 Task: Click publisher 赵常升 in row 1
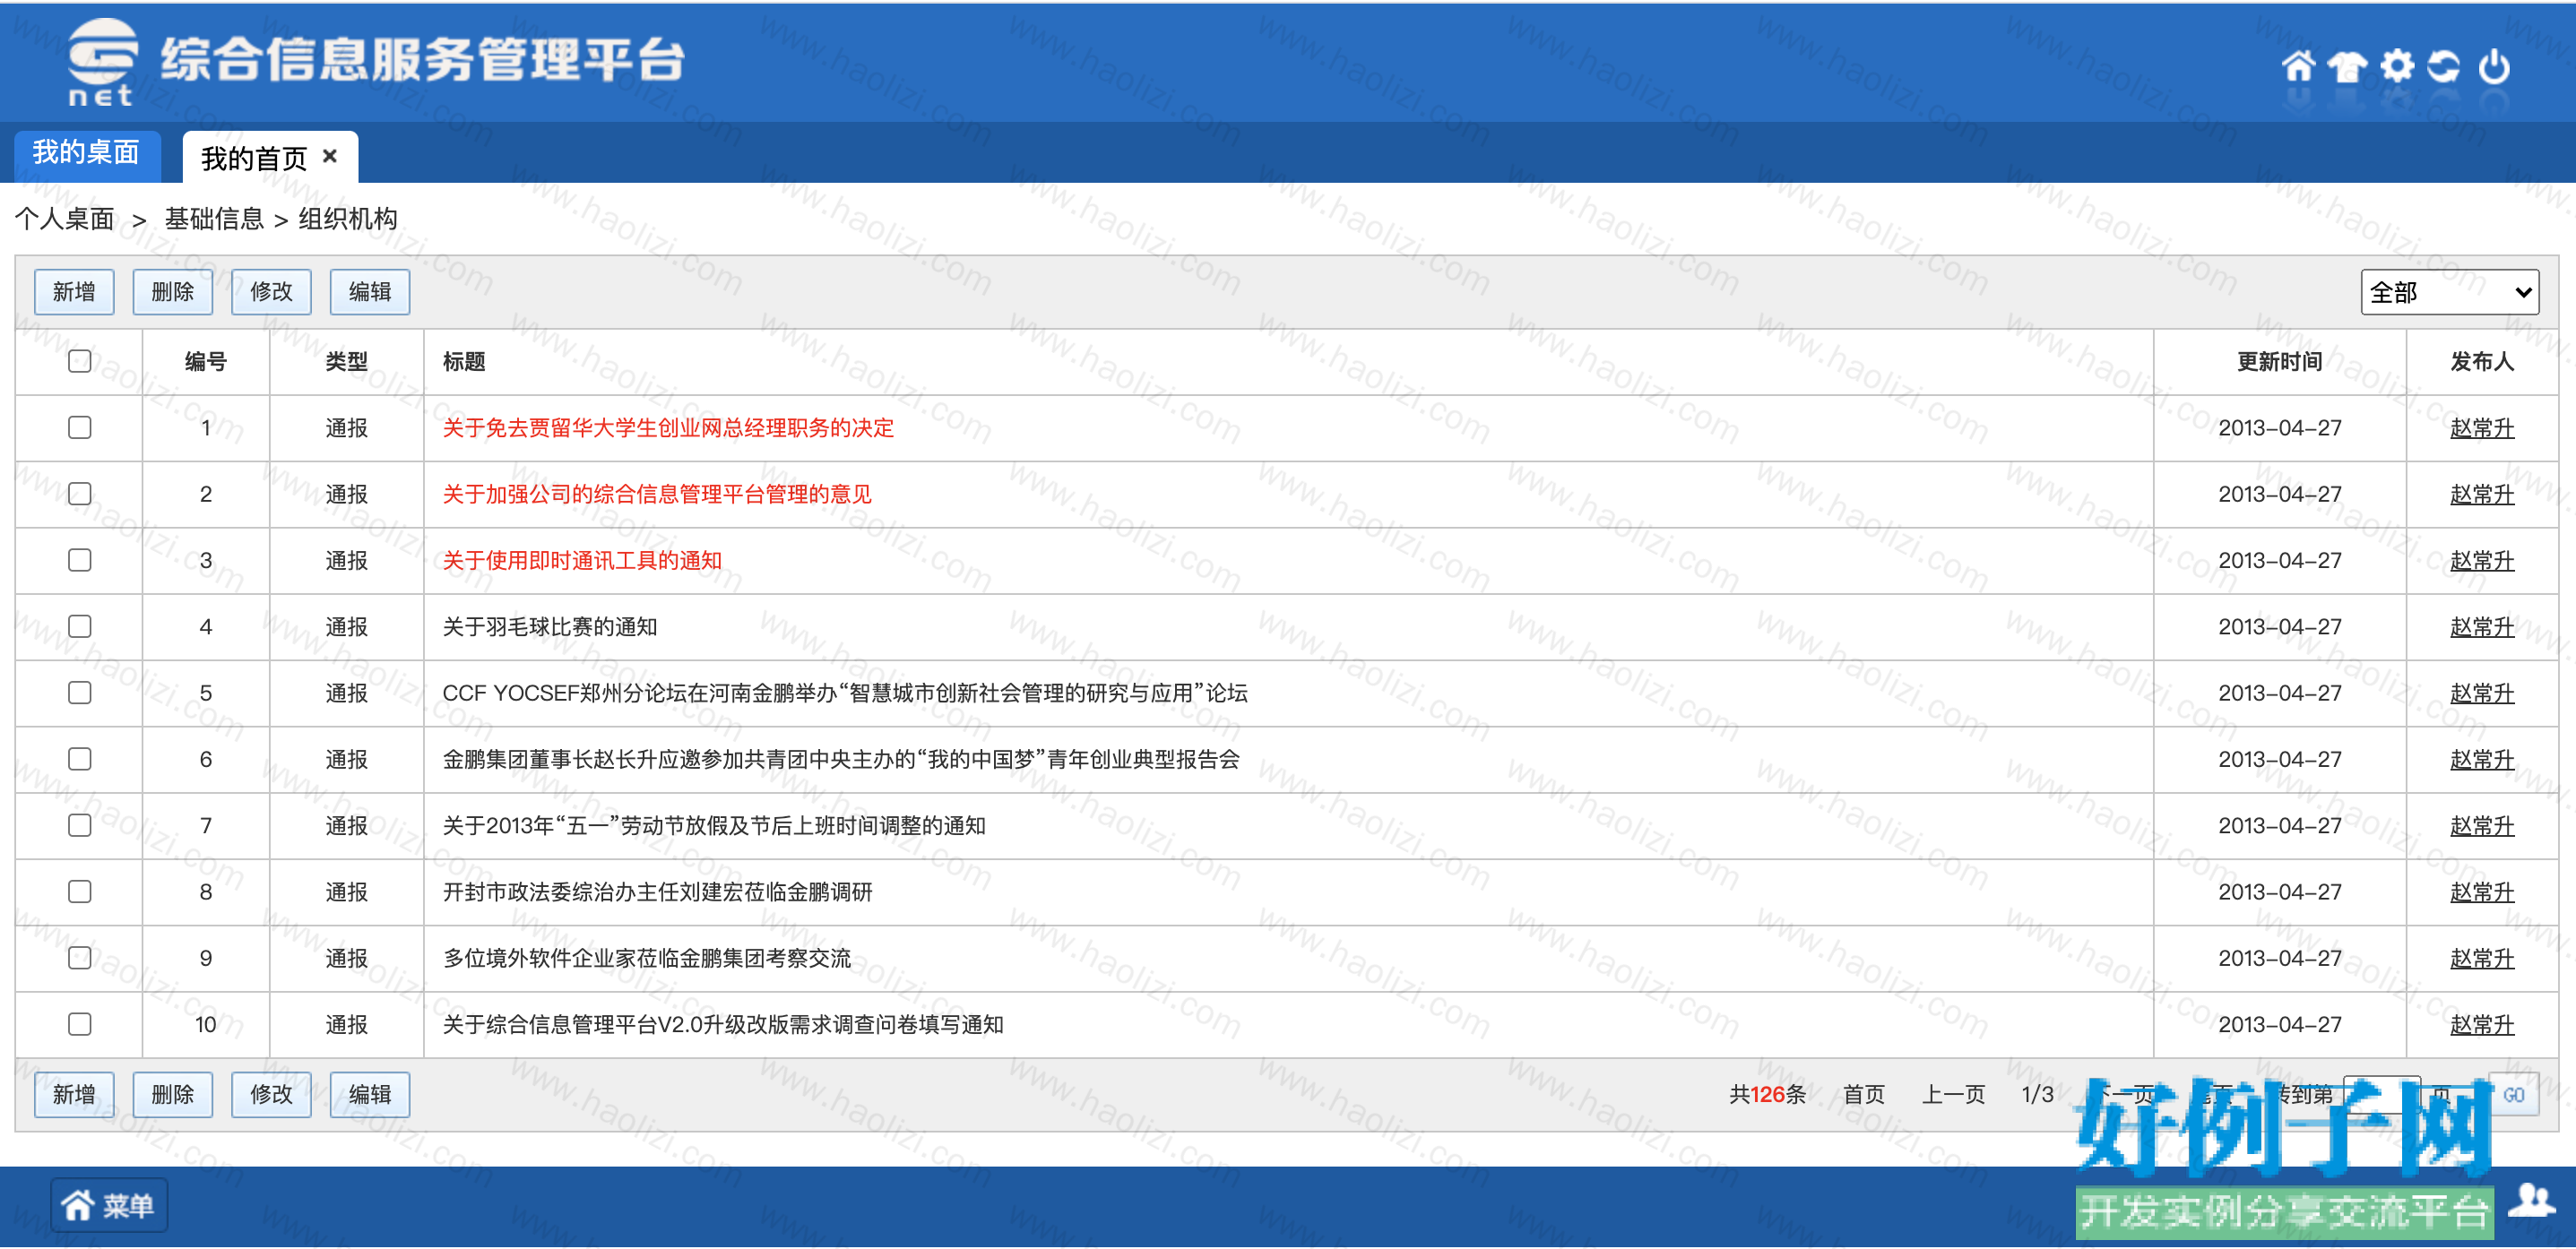click(2482, 428)
